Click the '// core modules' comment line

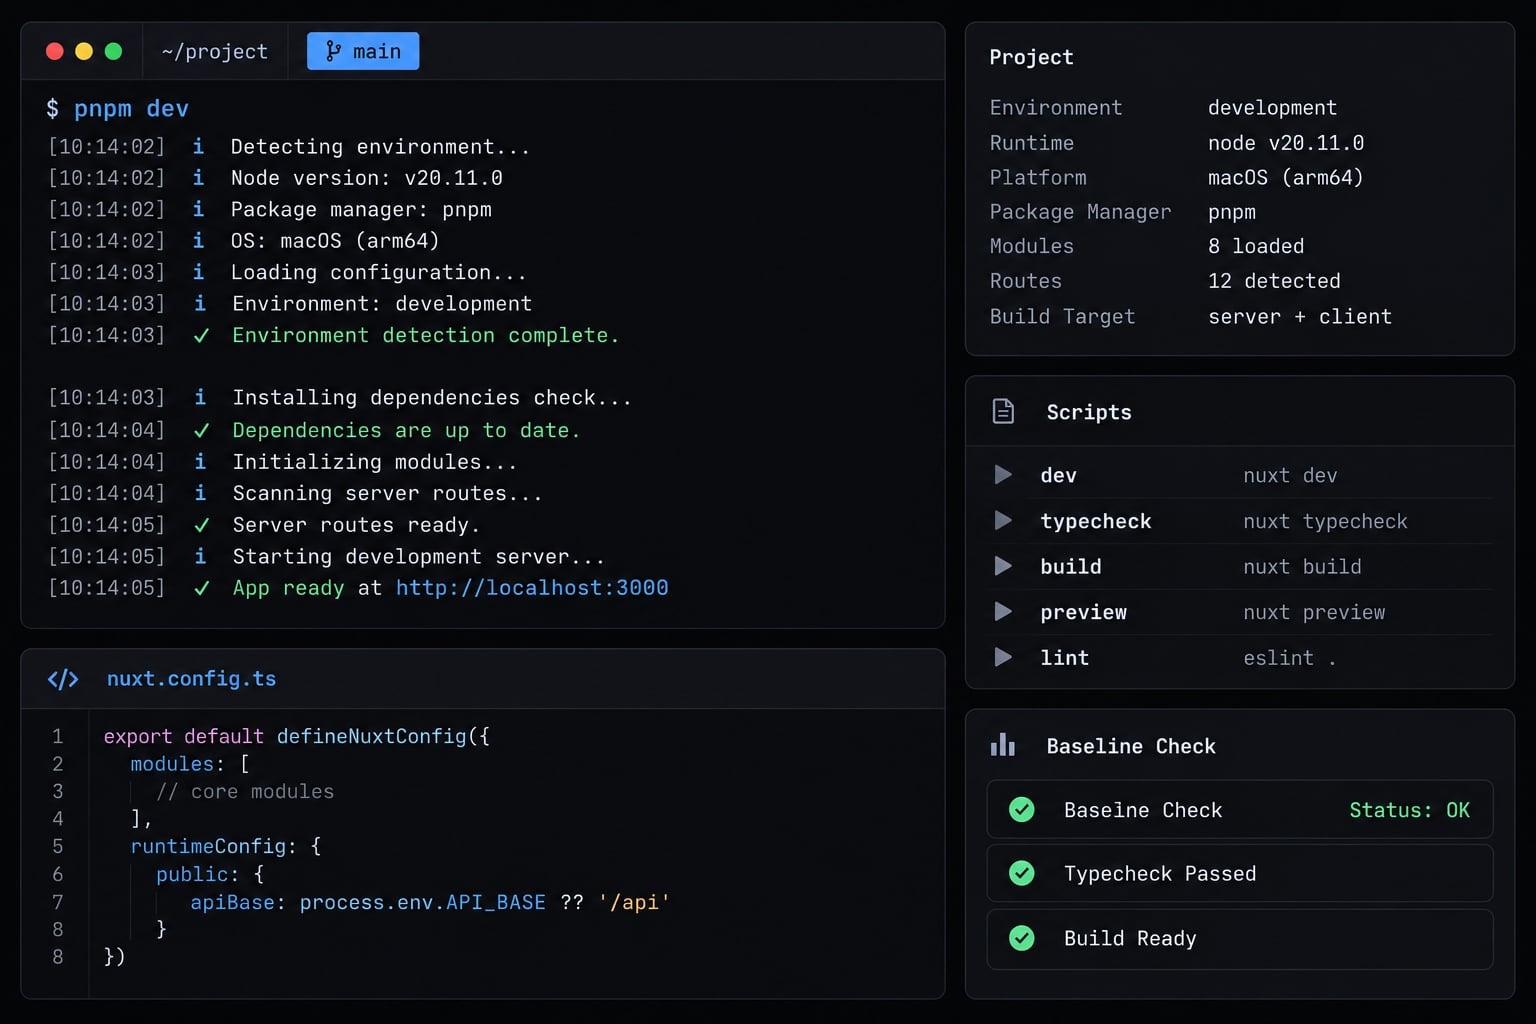click(x=245, y=791)
